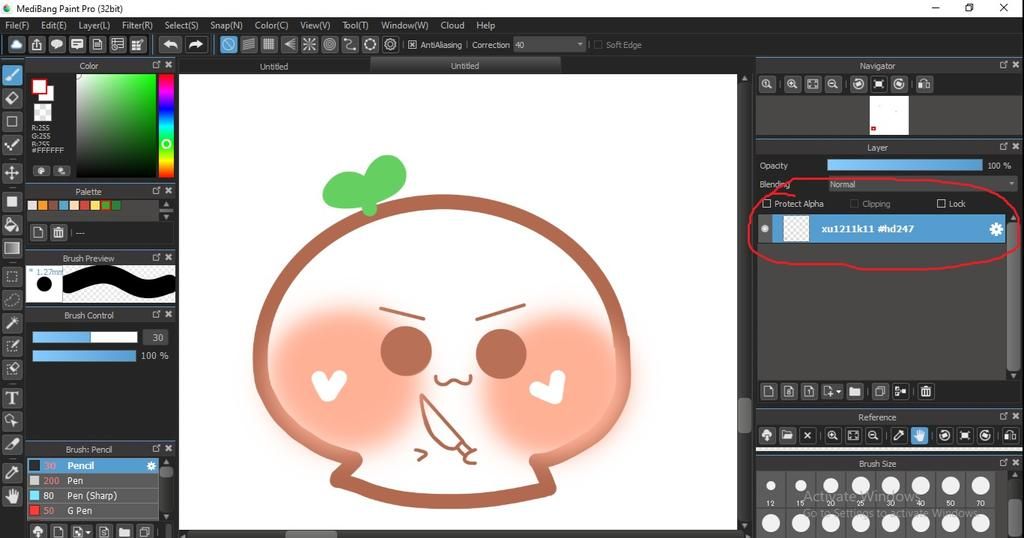Undock the Color panel

(x=156, y=65)
